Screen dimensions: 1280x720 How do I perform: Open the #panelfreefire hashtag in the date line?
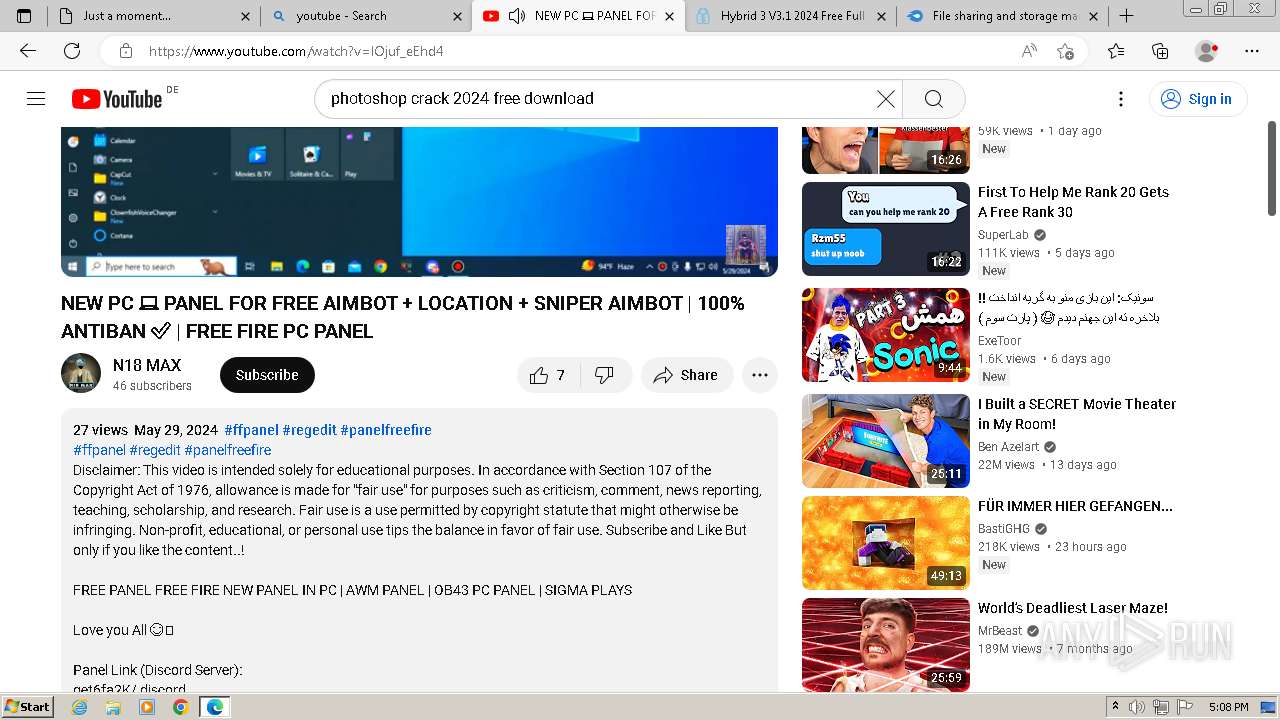pyautogui.click(x=386, y=430)
